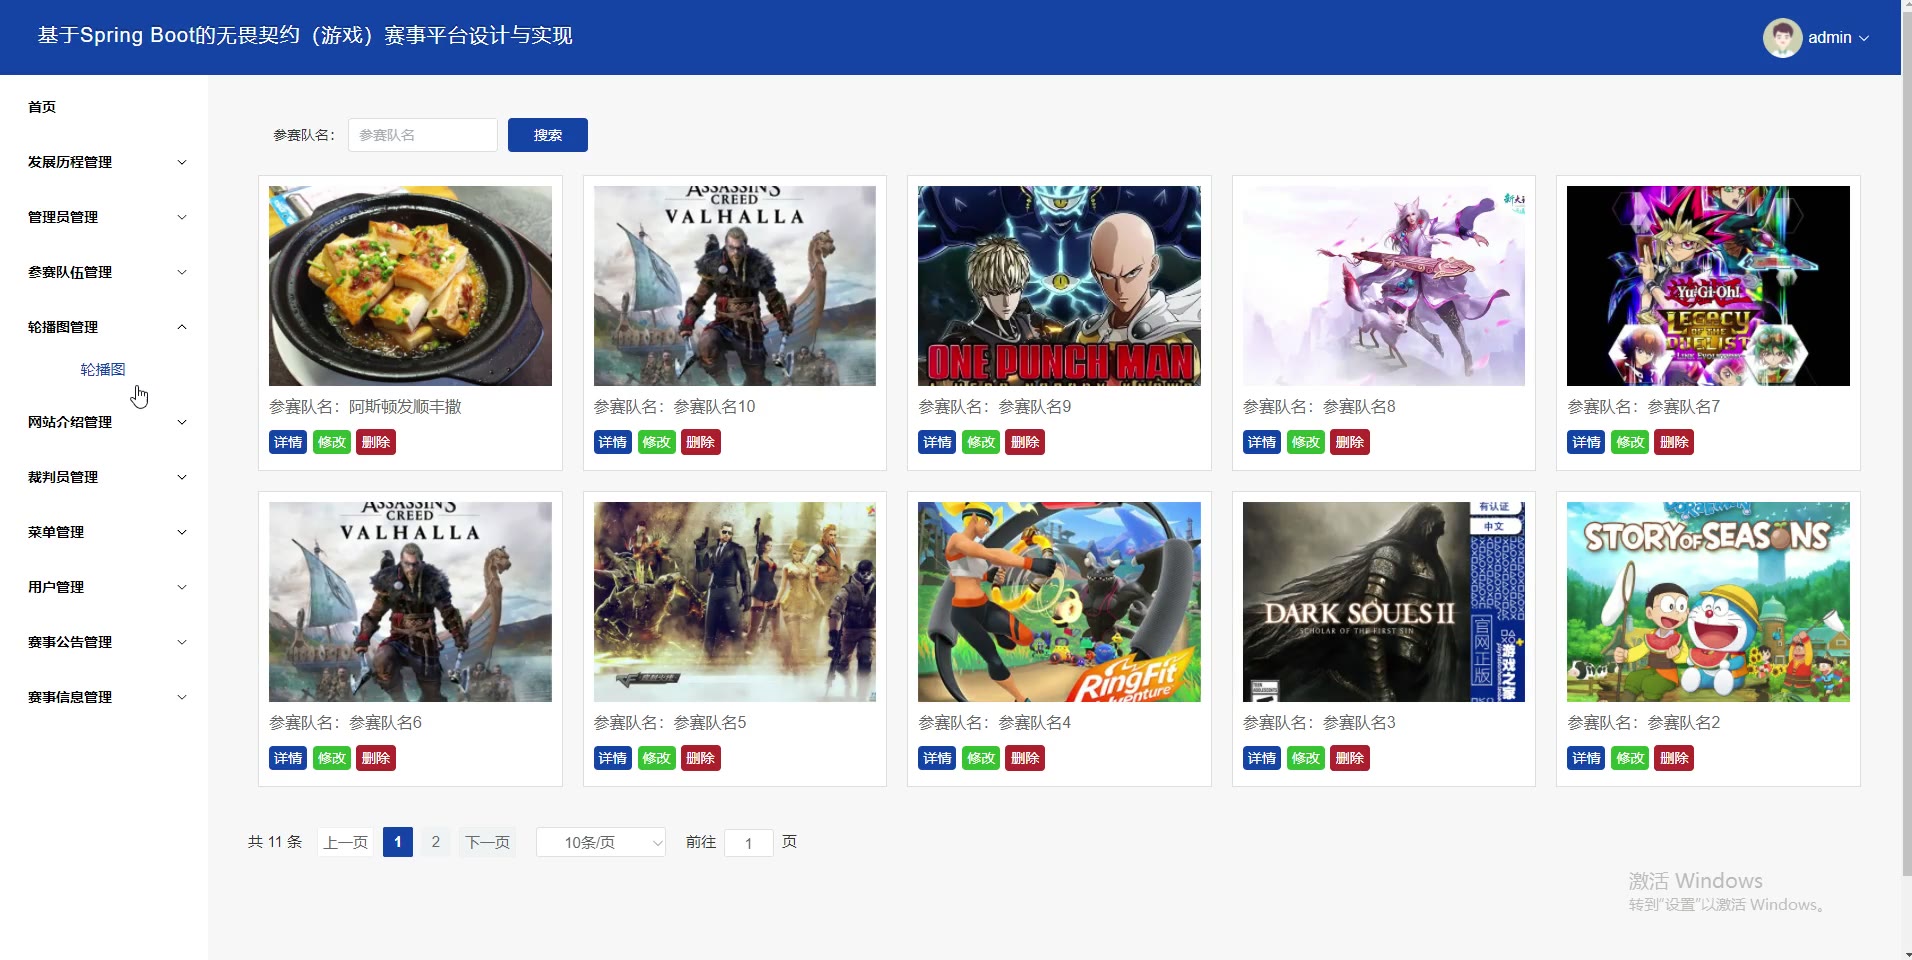View 详情 for 参赛队名7
This screenshot has width=1912, height=960.
[x=1586, y=442]
